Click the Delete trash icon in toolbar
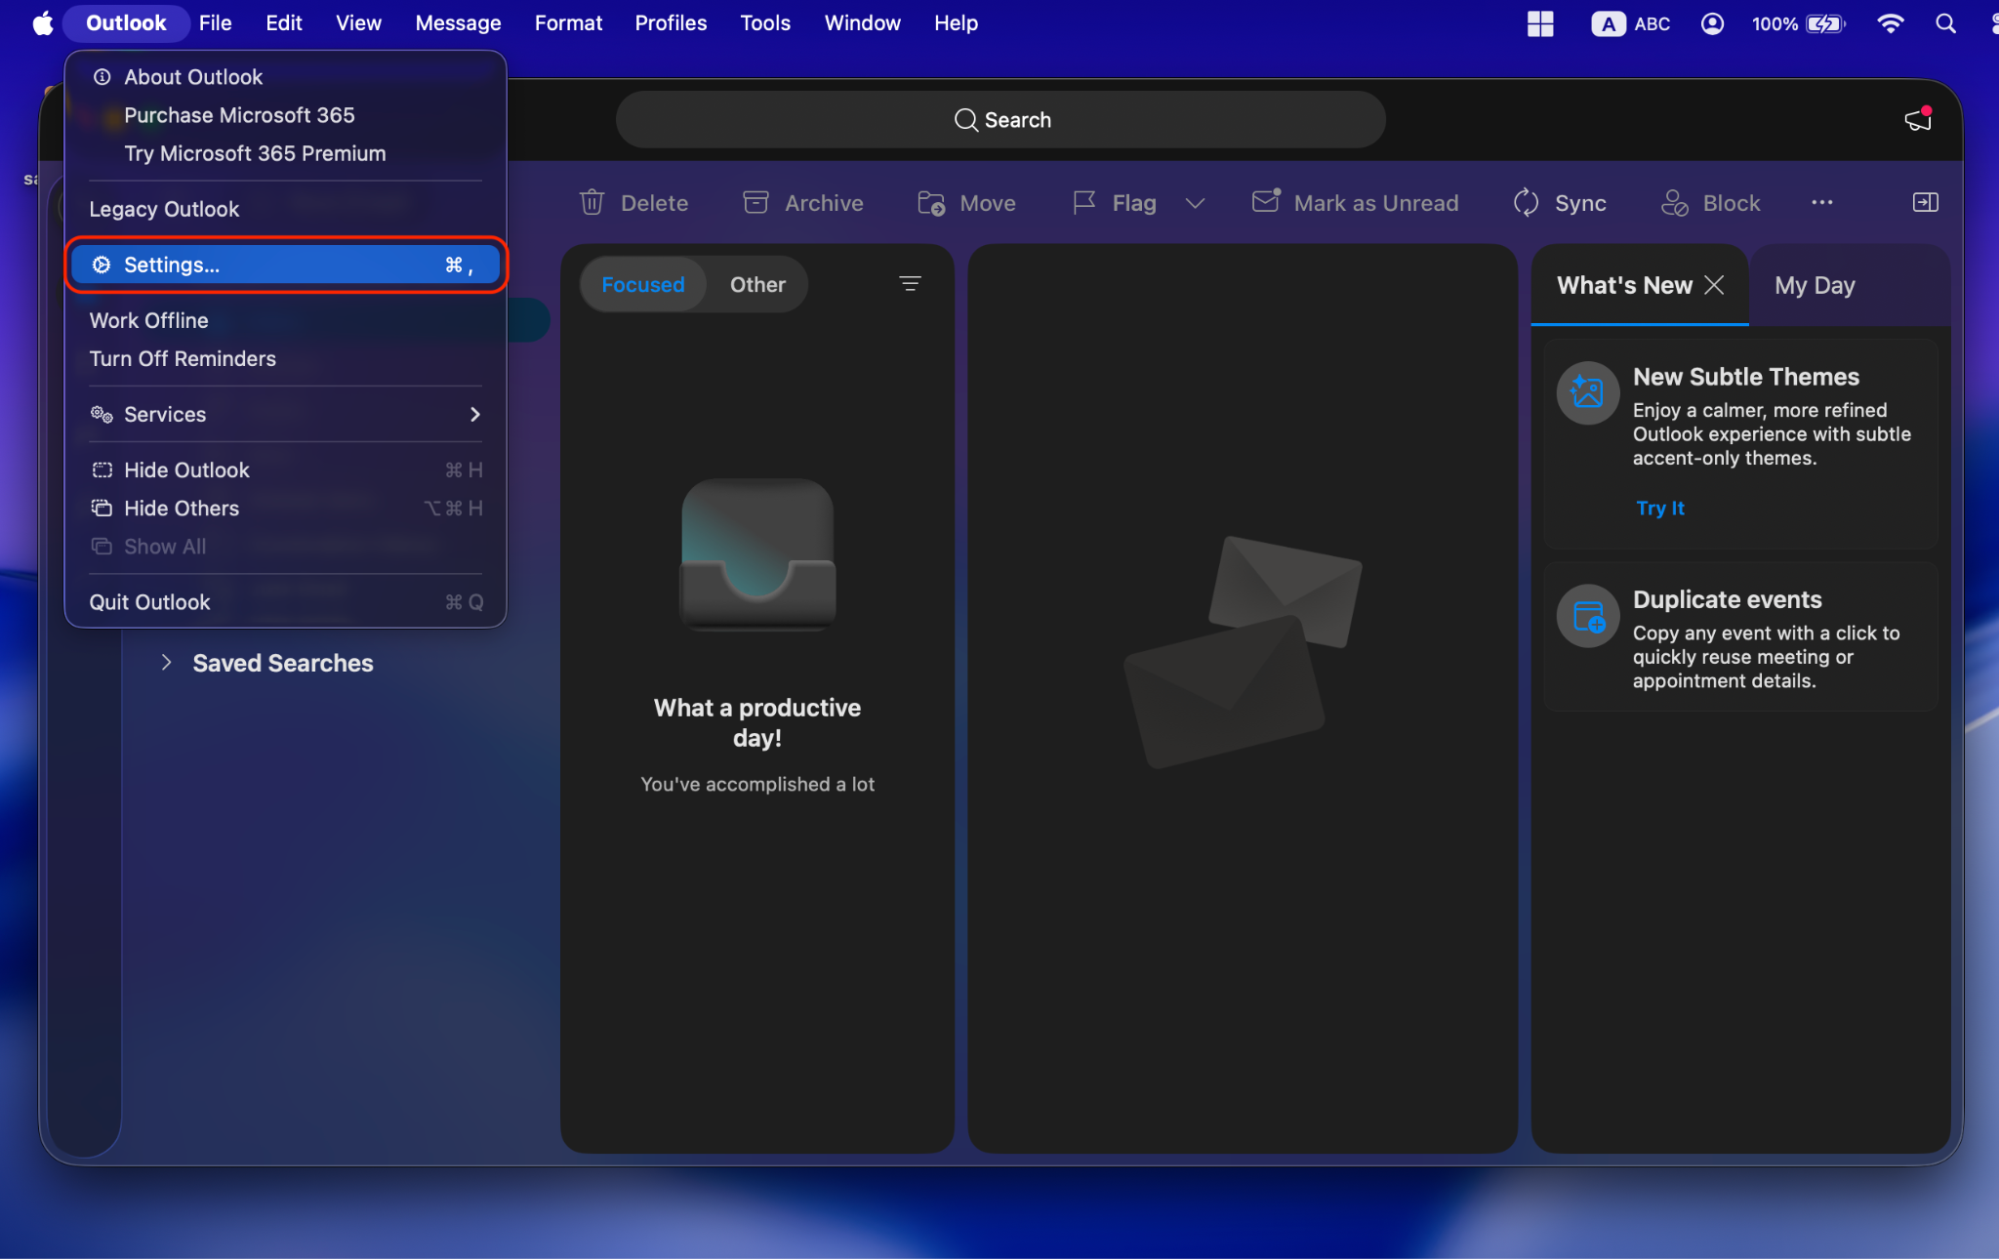The height and width of the screenshot is (1260, 1999). click(x=592, y=203)
